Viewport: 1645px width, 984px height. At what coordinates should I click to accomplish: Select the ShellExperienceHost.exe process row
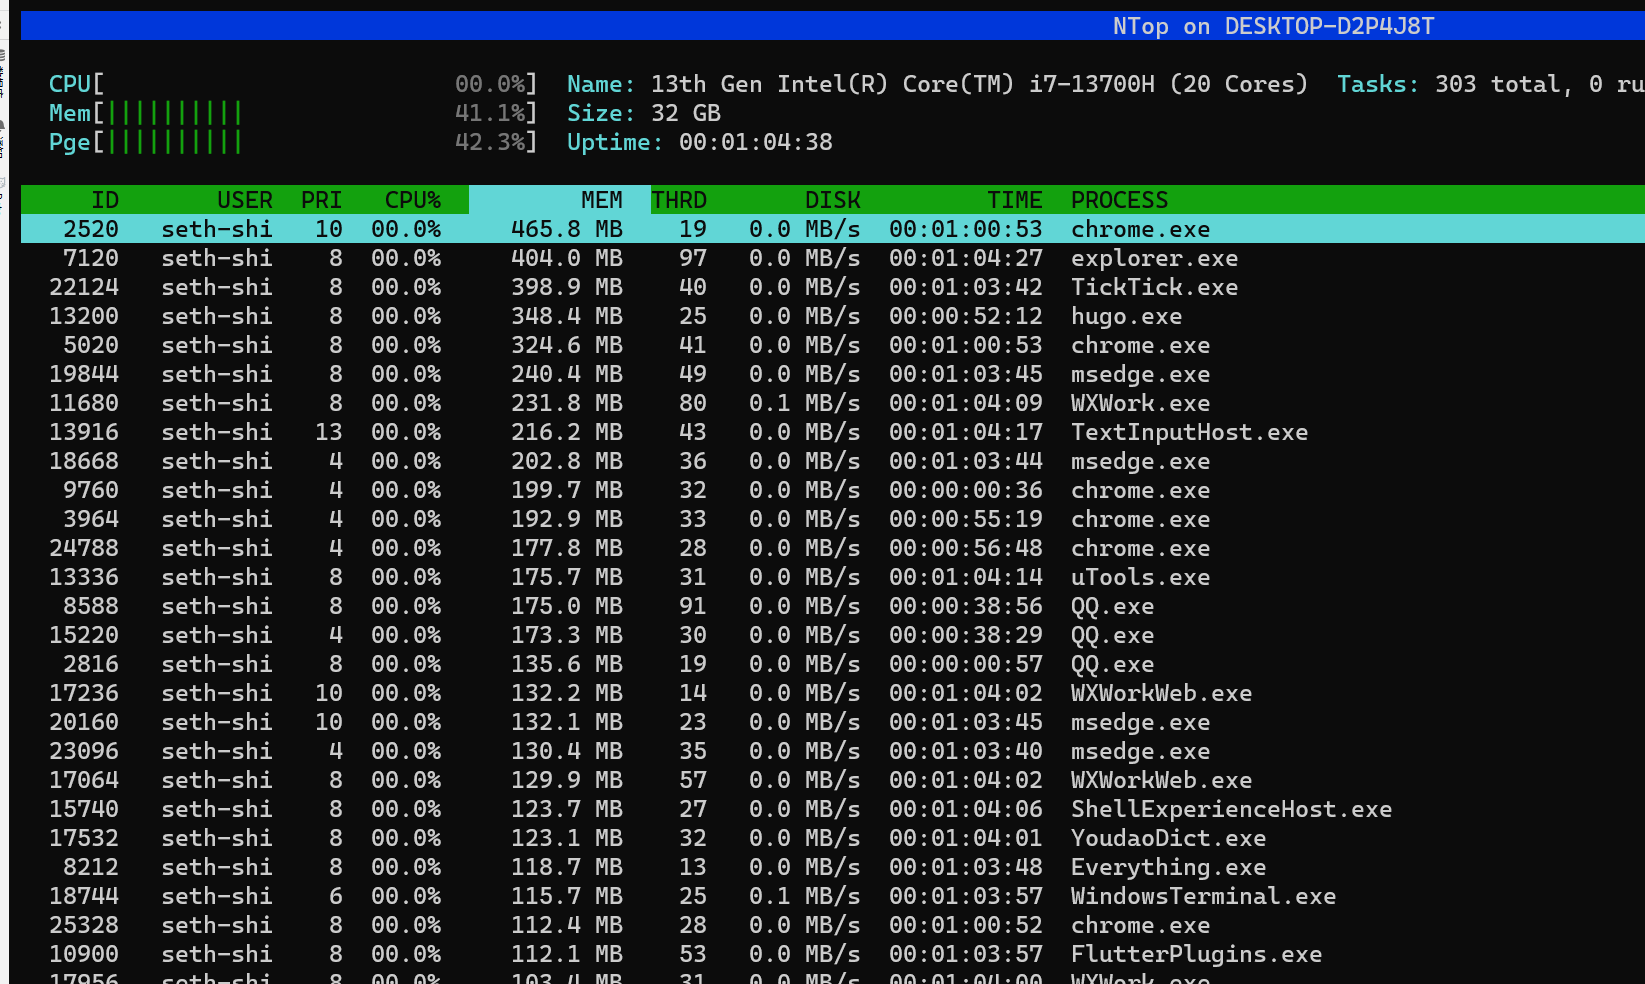coord(833,809)
